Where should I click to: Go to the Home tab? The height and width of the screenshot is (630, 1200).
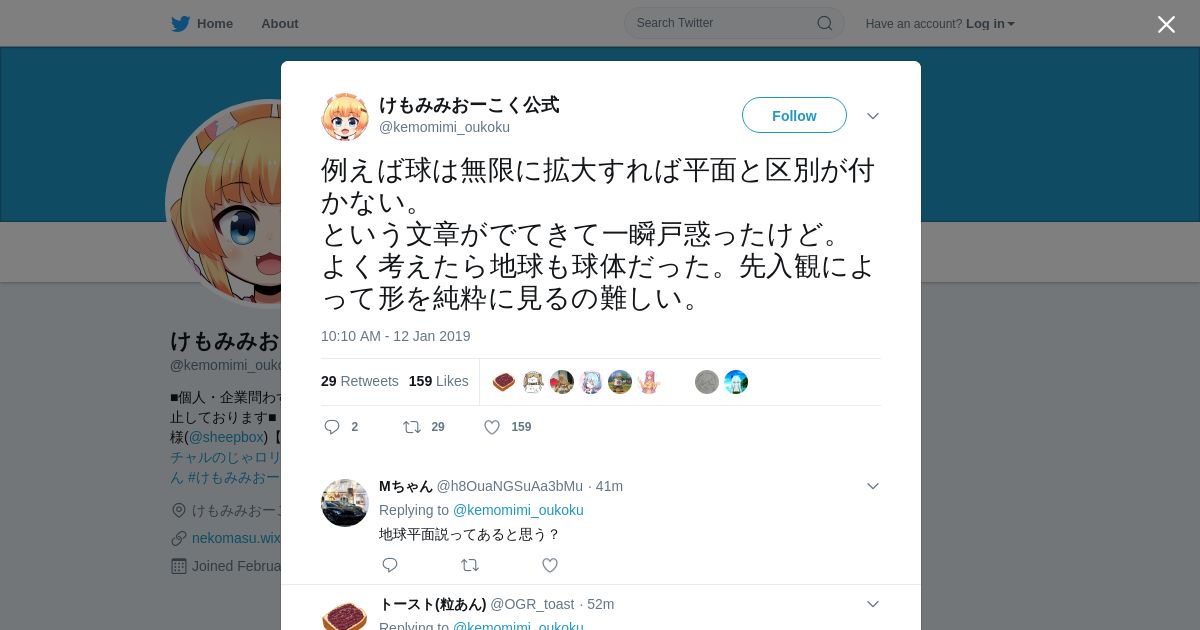click(x=215, y=23)
